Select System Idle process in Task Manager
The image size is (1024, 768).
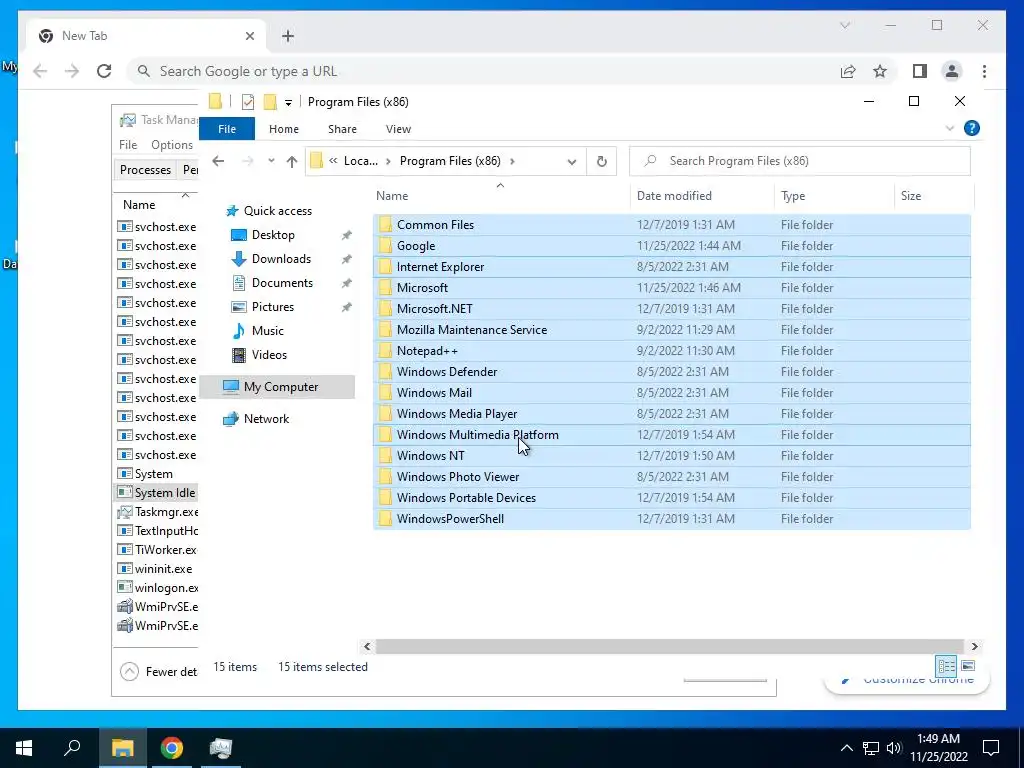tap(156, 492)
